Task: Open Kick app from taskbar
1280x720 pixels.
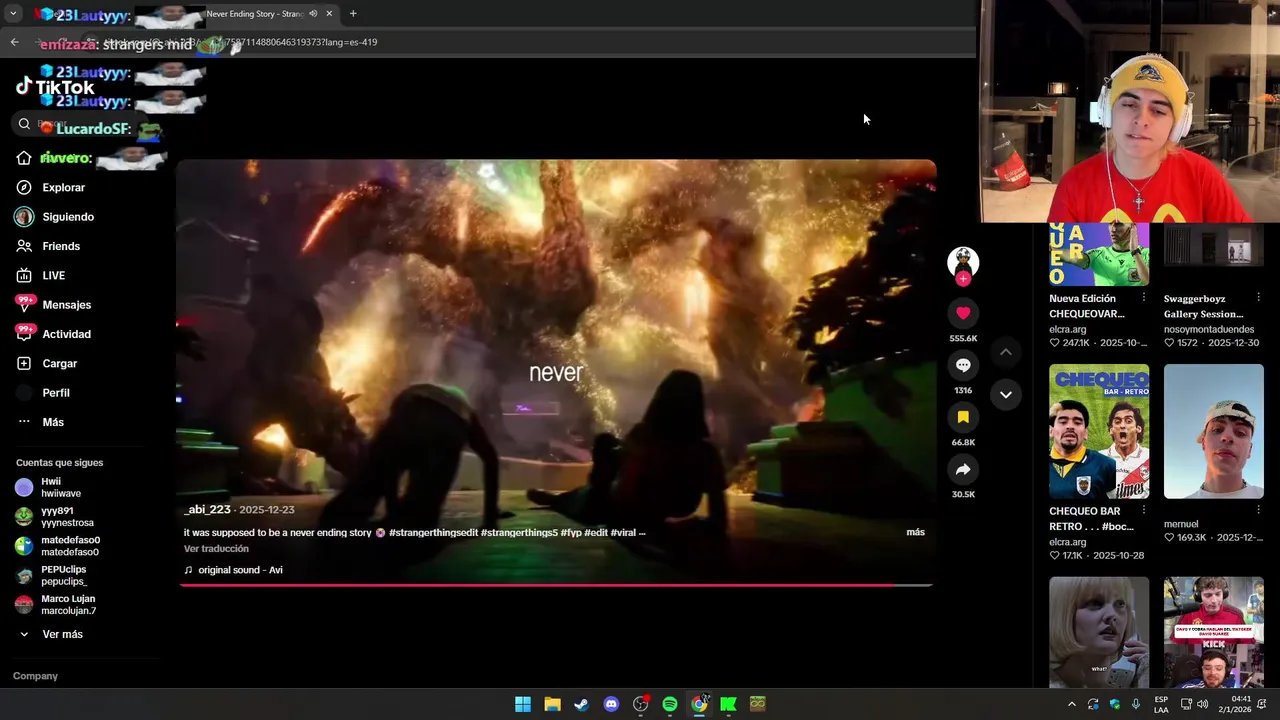Action: click(x=728, y=704)
